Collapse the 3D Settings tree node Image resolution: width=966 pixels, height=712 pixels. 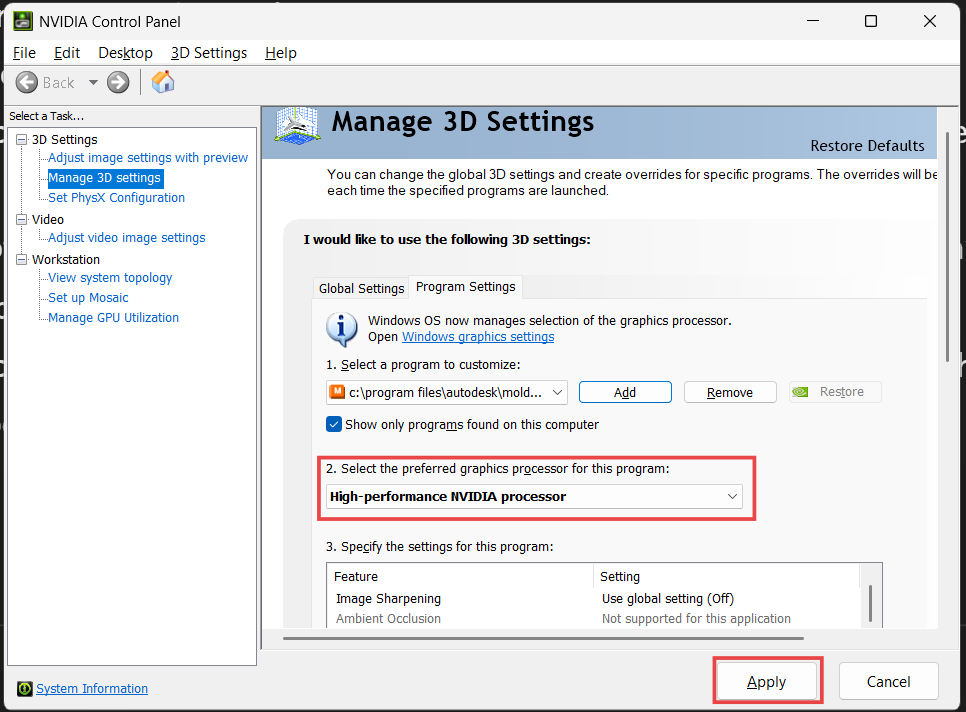point(22,140)
